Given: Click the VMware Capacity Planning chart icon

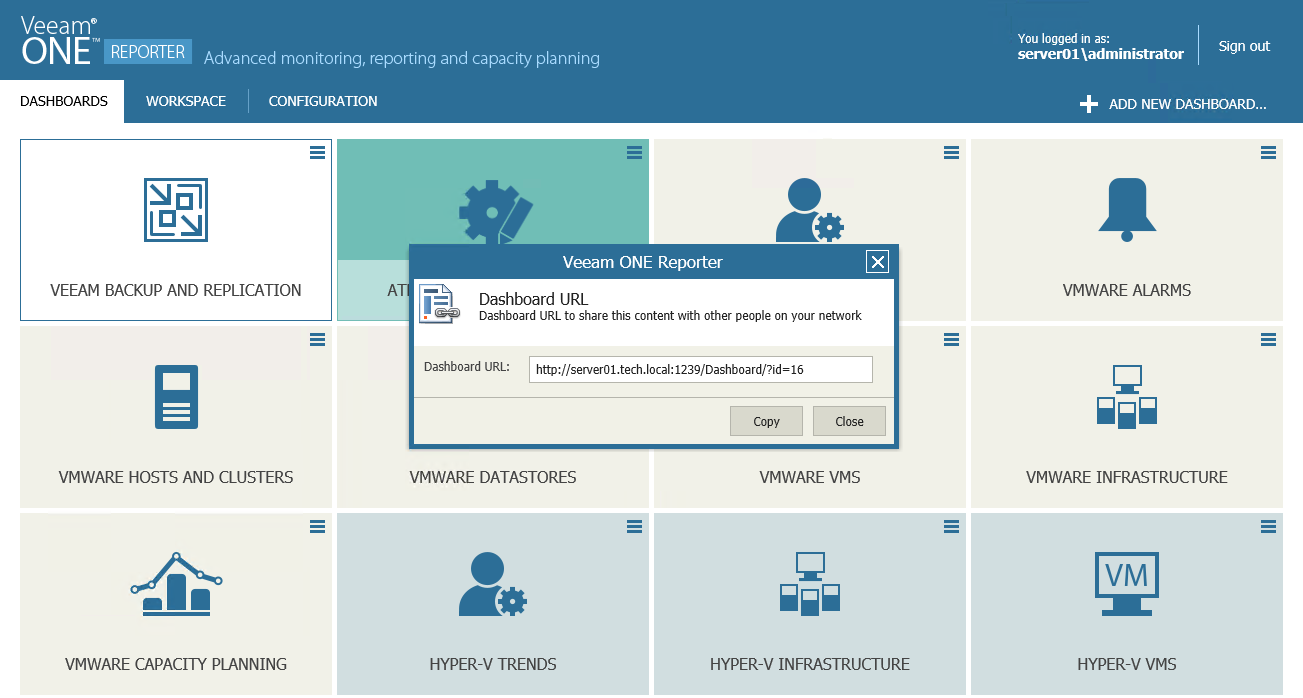Looking at the screenshot, I should click(x=176, y=583).
